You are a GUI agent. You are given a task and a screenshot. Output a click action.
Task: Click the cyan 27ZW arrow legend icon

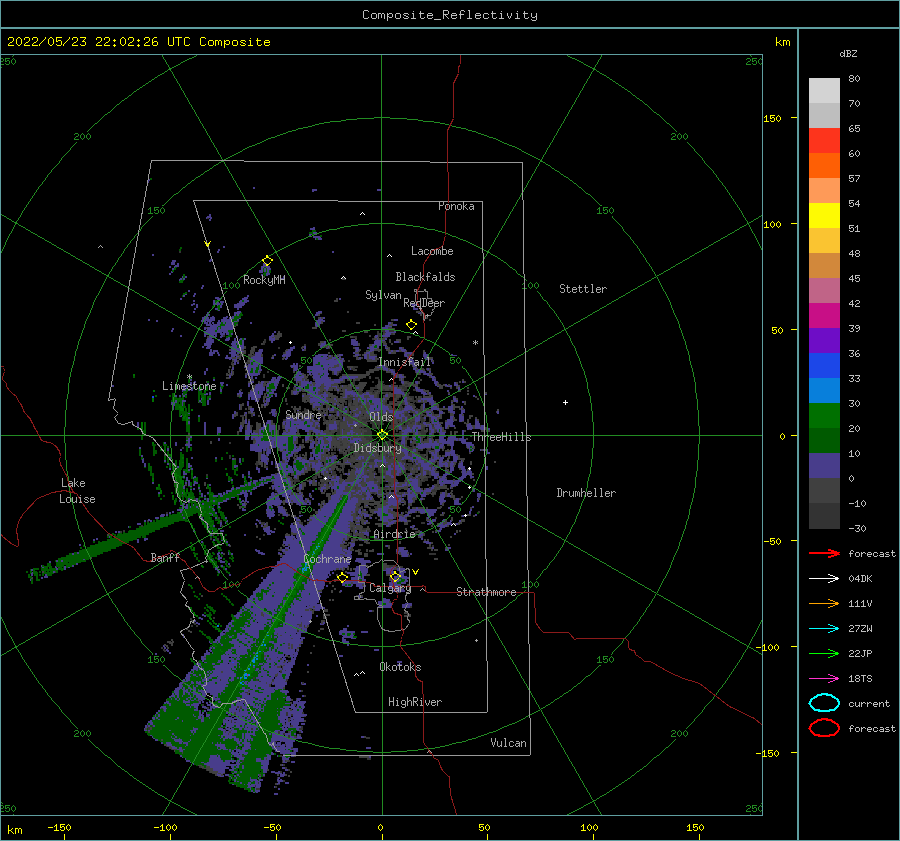pos(824,629)
